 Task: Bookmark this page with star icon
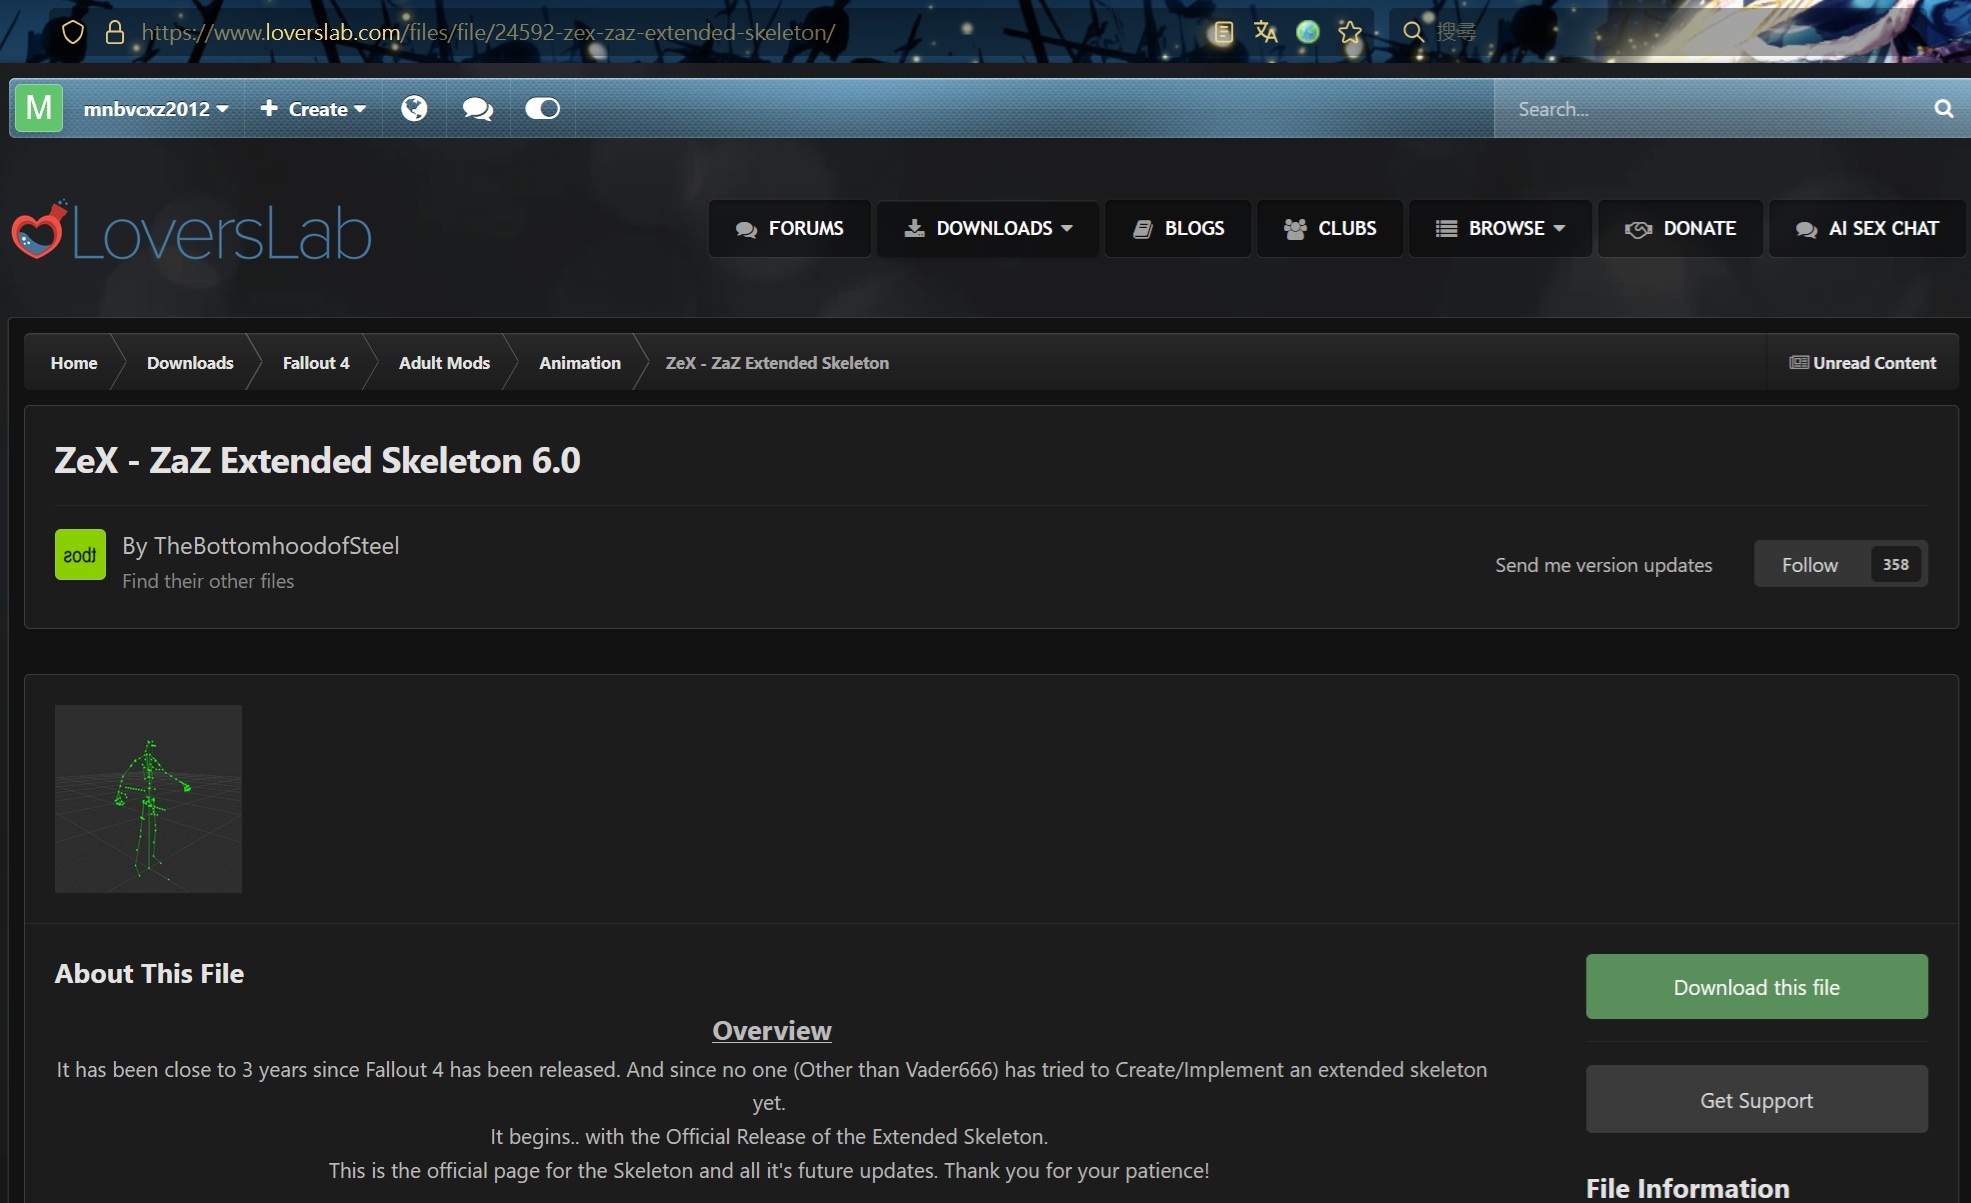(1350, 32)
